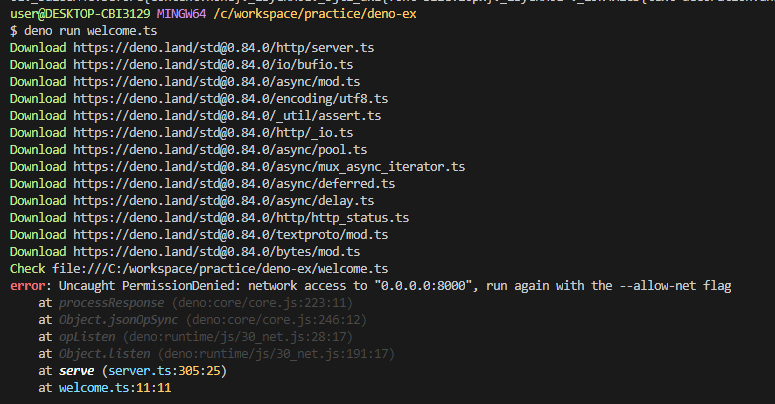Viewport: 775px width, 404px height.
Task: Open the textproto/mod.ts download URL
Action: tap(230, 234)
